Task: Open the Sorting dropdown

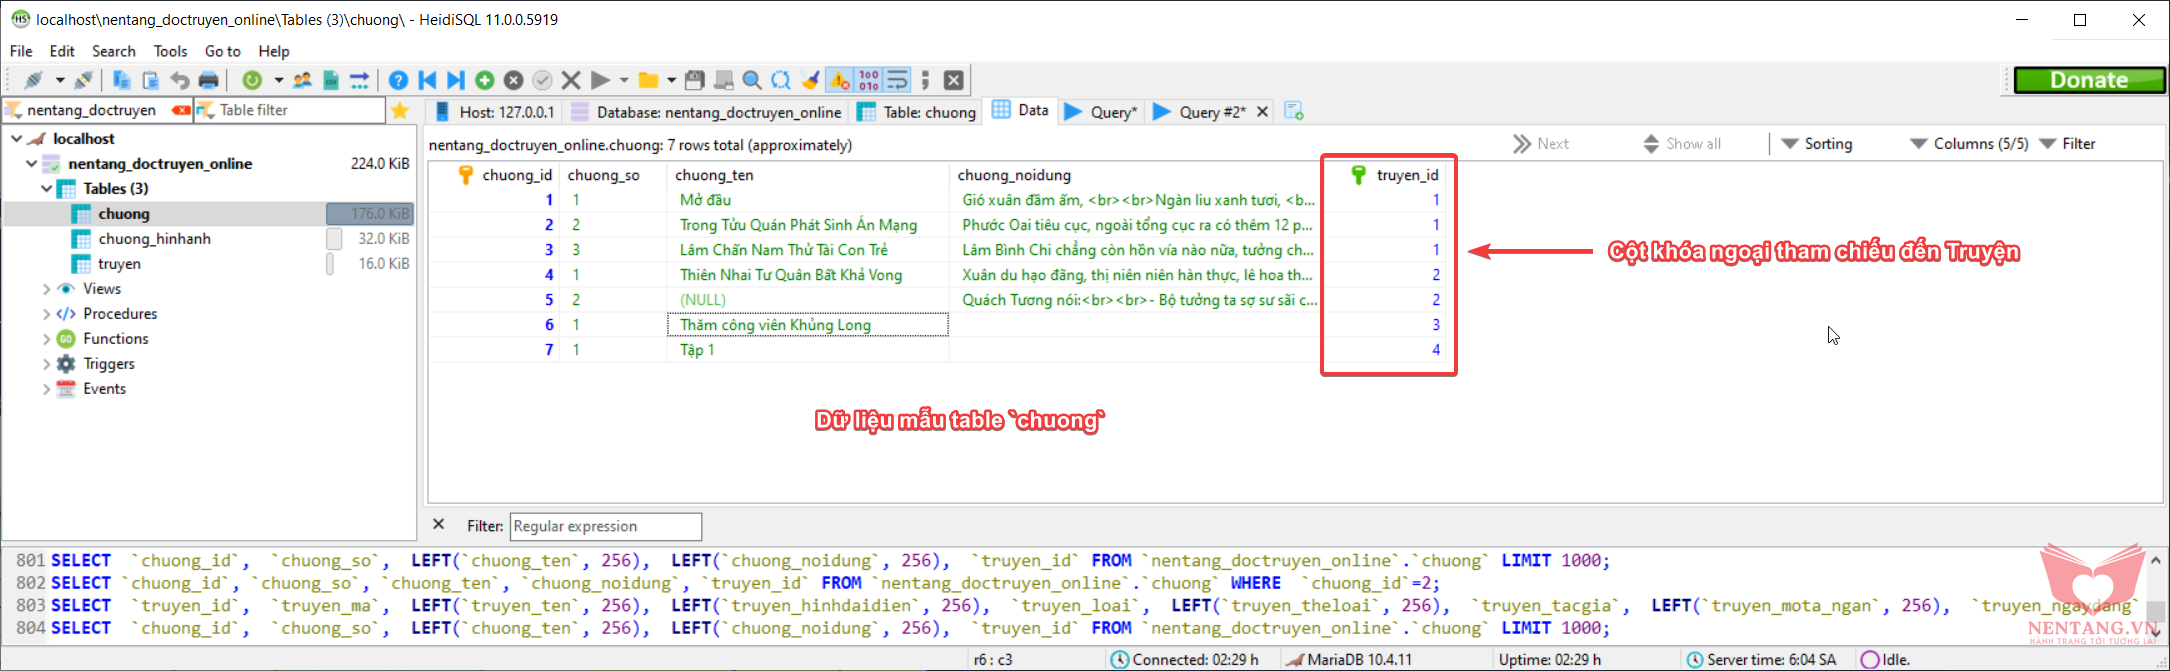Action: coord(1816,144)
